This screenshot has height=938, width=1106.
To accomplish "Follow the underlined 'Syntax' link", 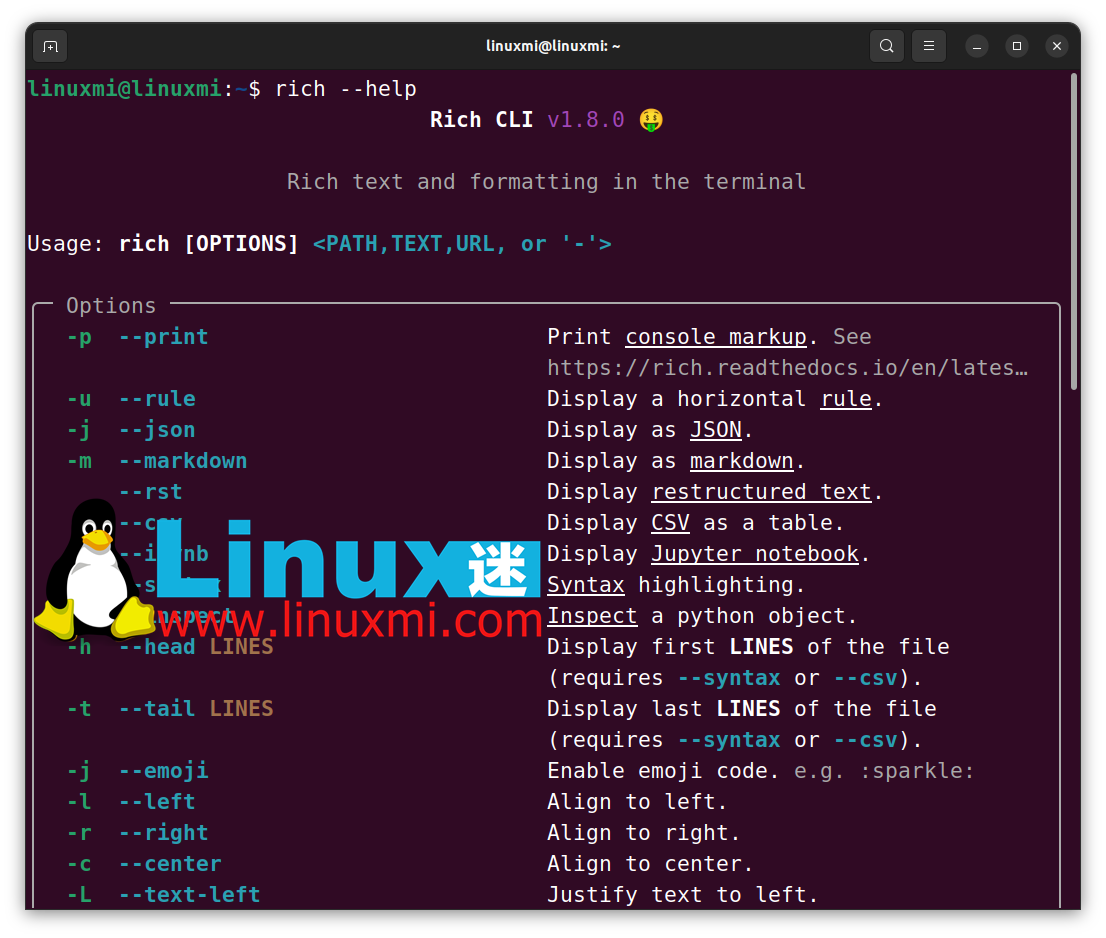I will [x=586, y=585].
